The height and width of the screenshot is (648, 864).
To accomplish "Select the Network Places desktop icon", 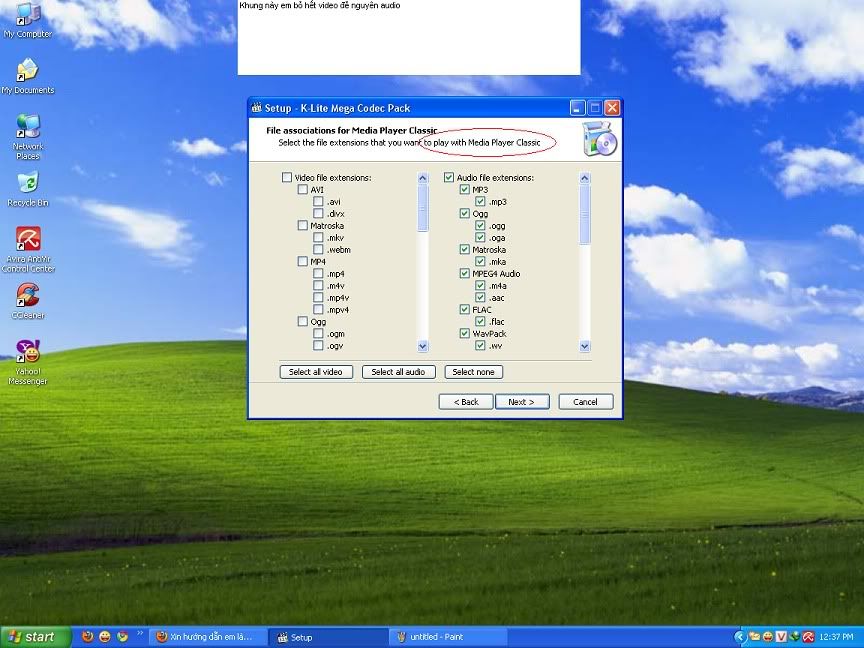I will (28, 136).
